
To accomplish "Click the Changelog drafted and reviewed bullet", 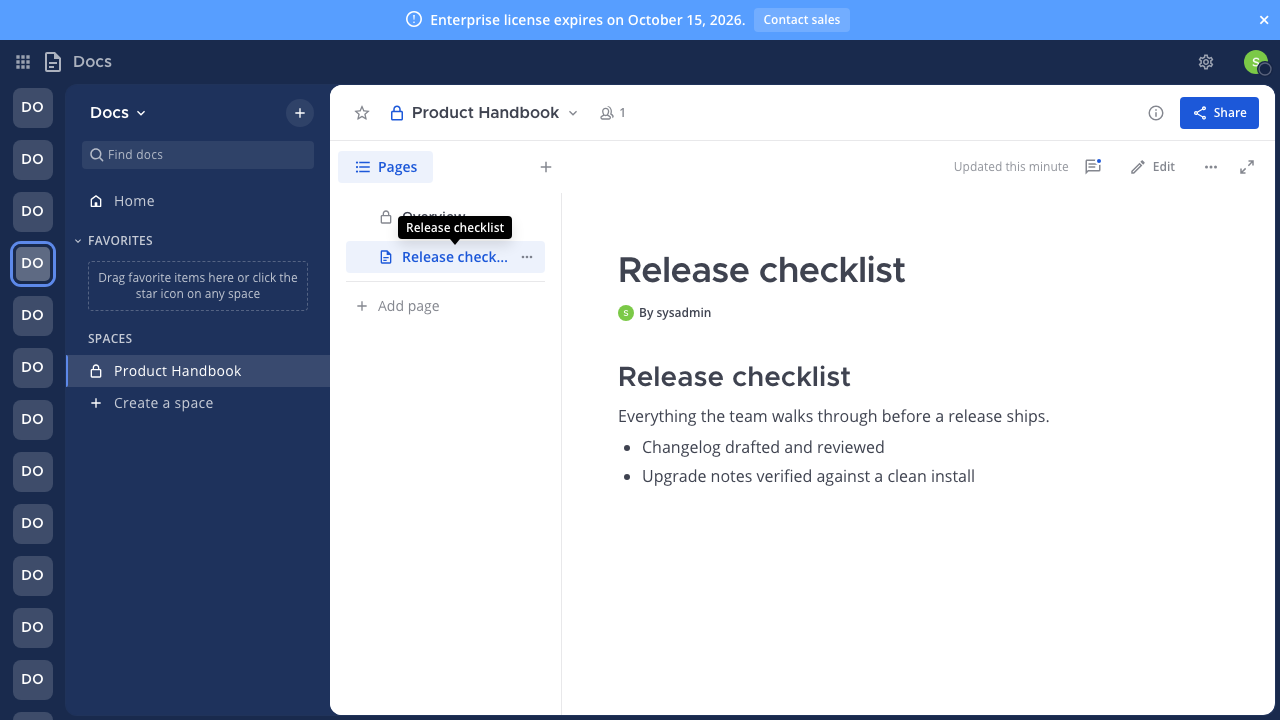I will (763, 447).
